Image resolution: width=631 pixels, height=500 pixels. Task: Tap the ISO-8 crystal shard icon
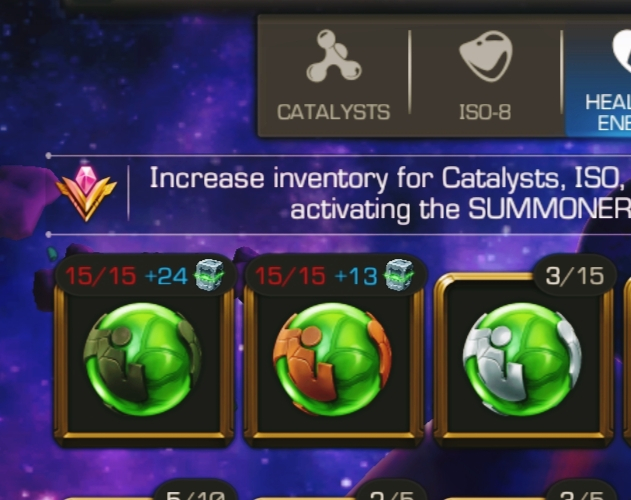[486, 56]
